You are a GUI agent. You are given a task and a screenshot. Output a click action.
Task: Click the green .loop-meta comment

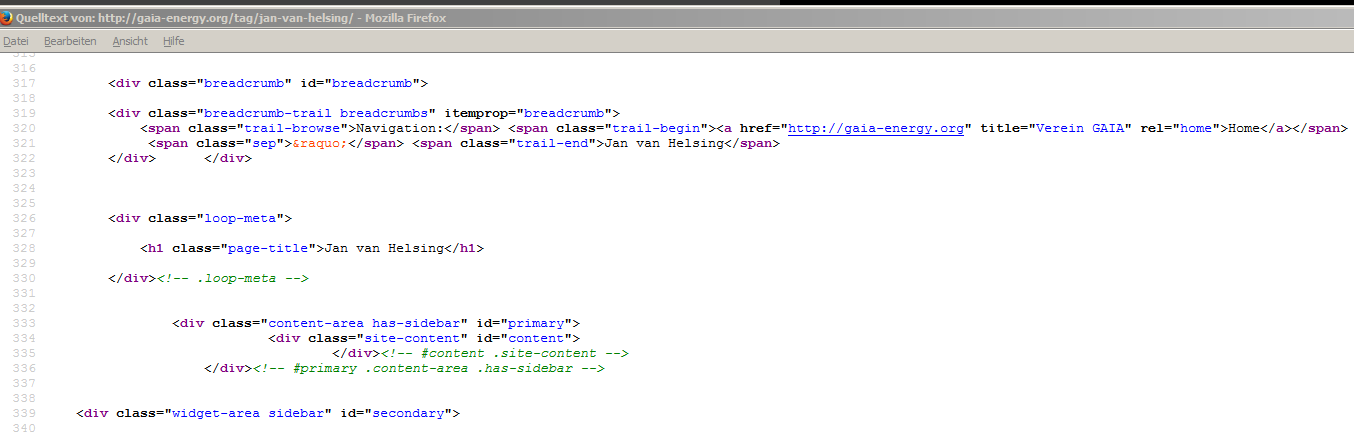(x=233, y=277)
